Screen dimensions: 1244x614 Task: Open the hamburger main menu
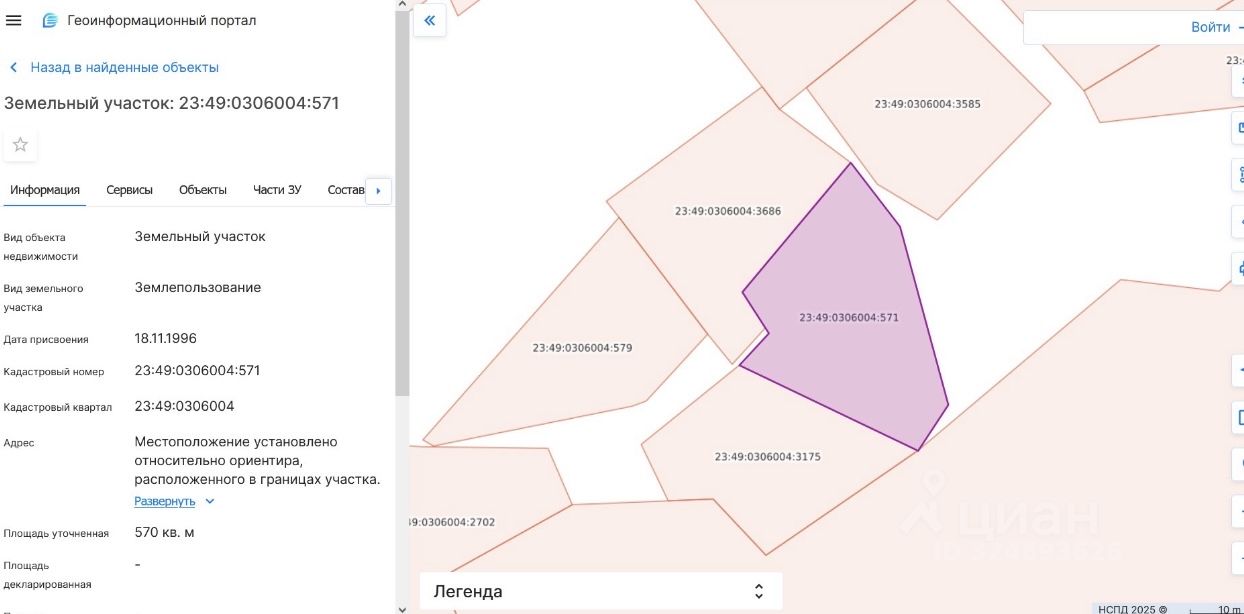14,20
